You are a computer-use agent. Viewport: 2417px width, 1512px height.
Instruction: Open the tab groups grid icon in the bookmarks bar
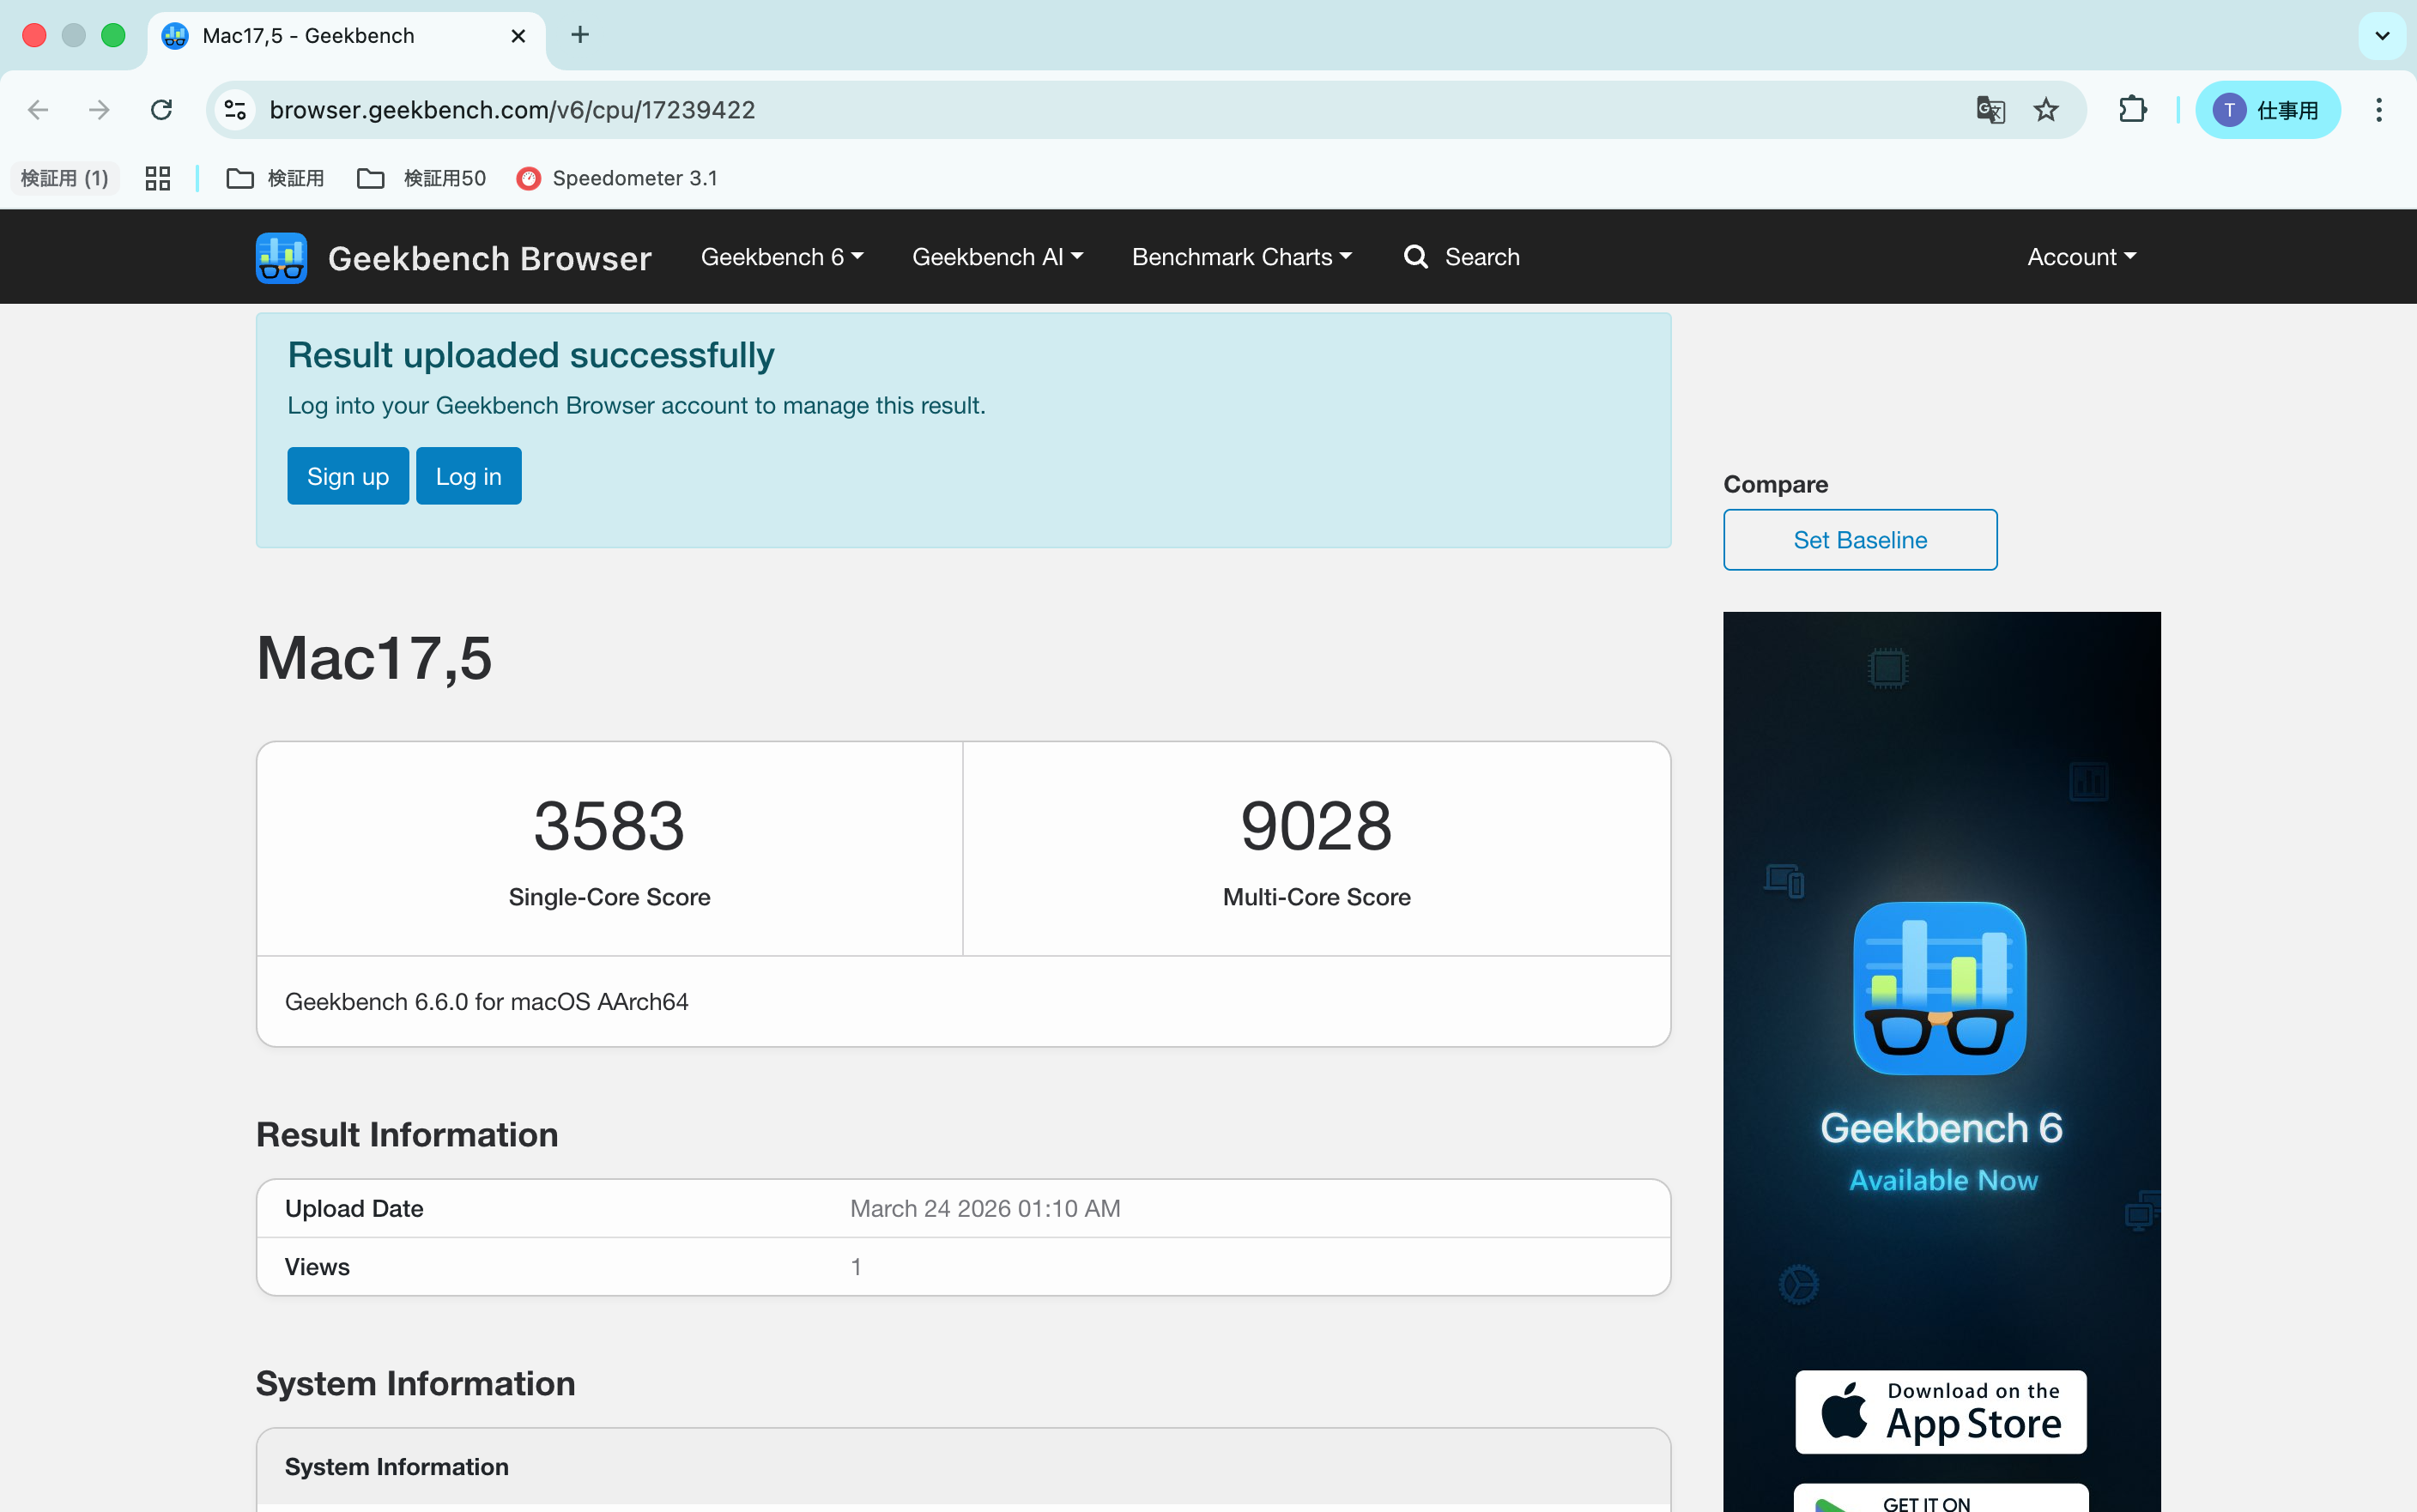click(158, 178)
